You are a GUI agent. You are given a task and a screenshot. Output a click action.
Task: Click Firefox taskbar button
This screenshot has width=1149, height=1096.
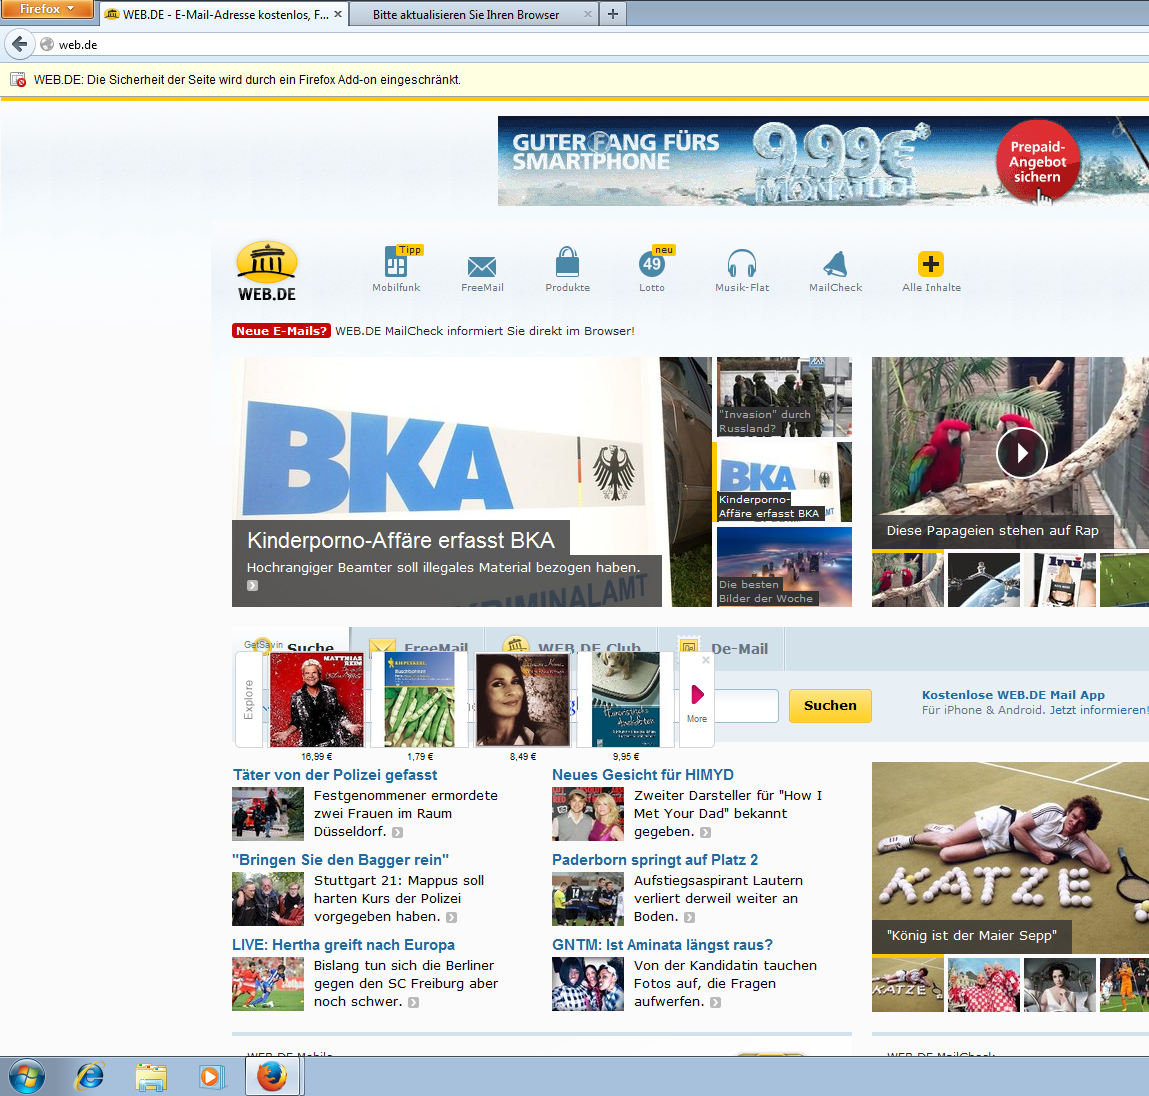[272, 1076]
